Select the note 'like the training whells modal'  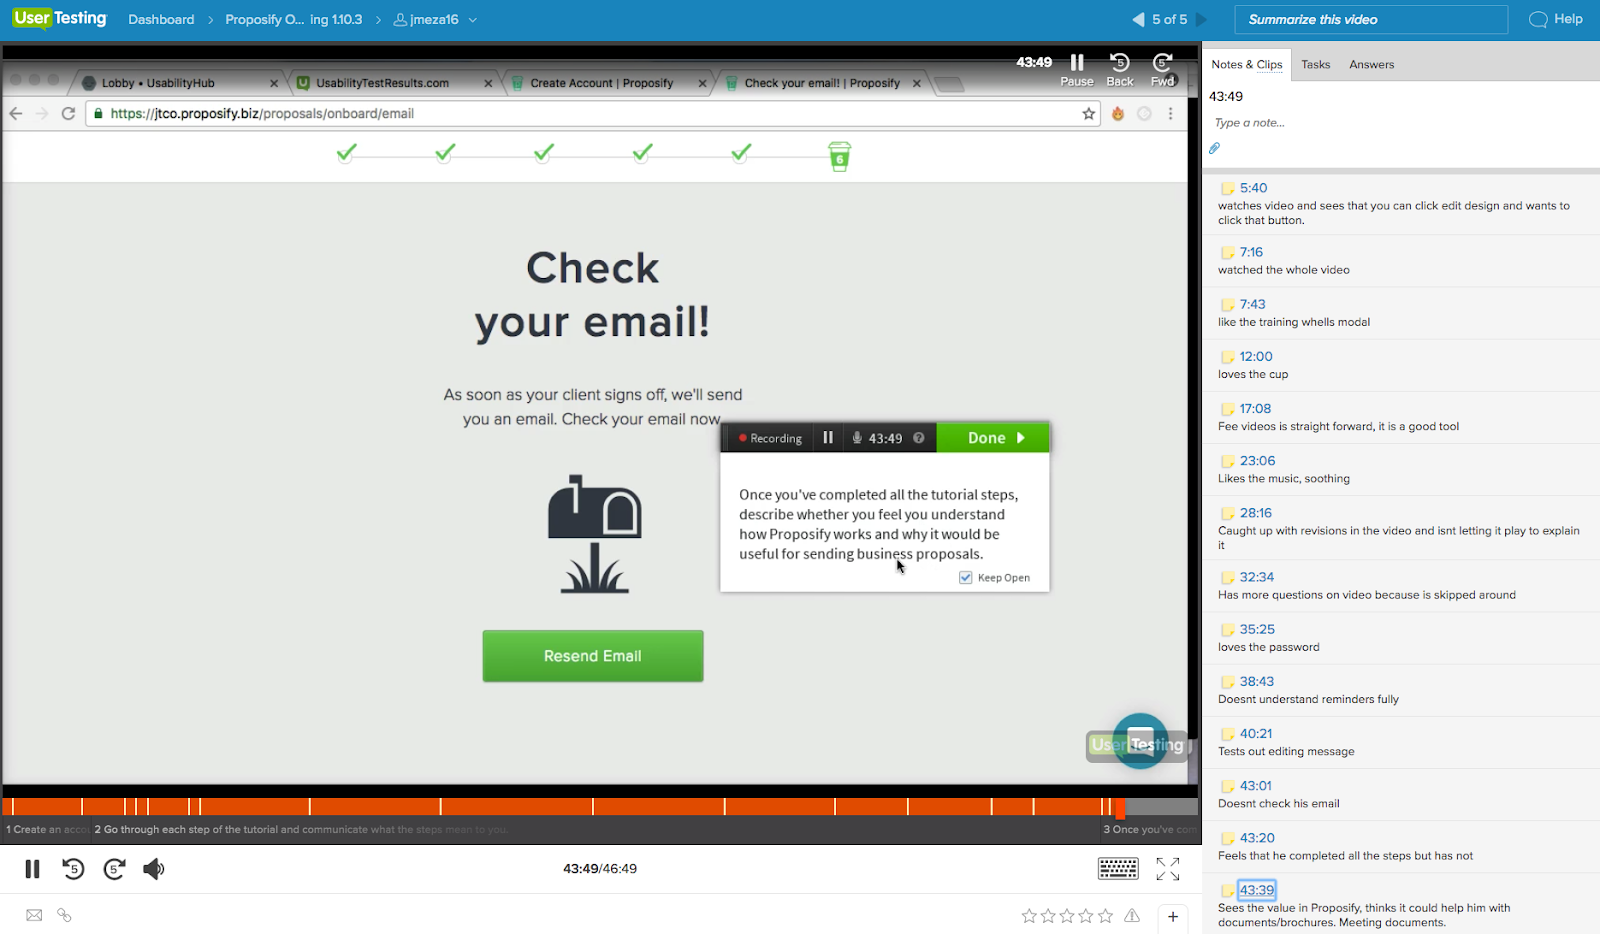click(x=1294, y=322)
